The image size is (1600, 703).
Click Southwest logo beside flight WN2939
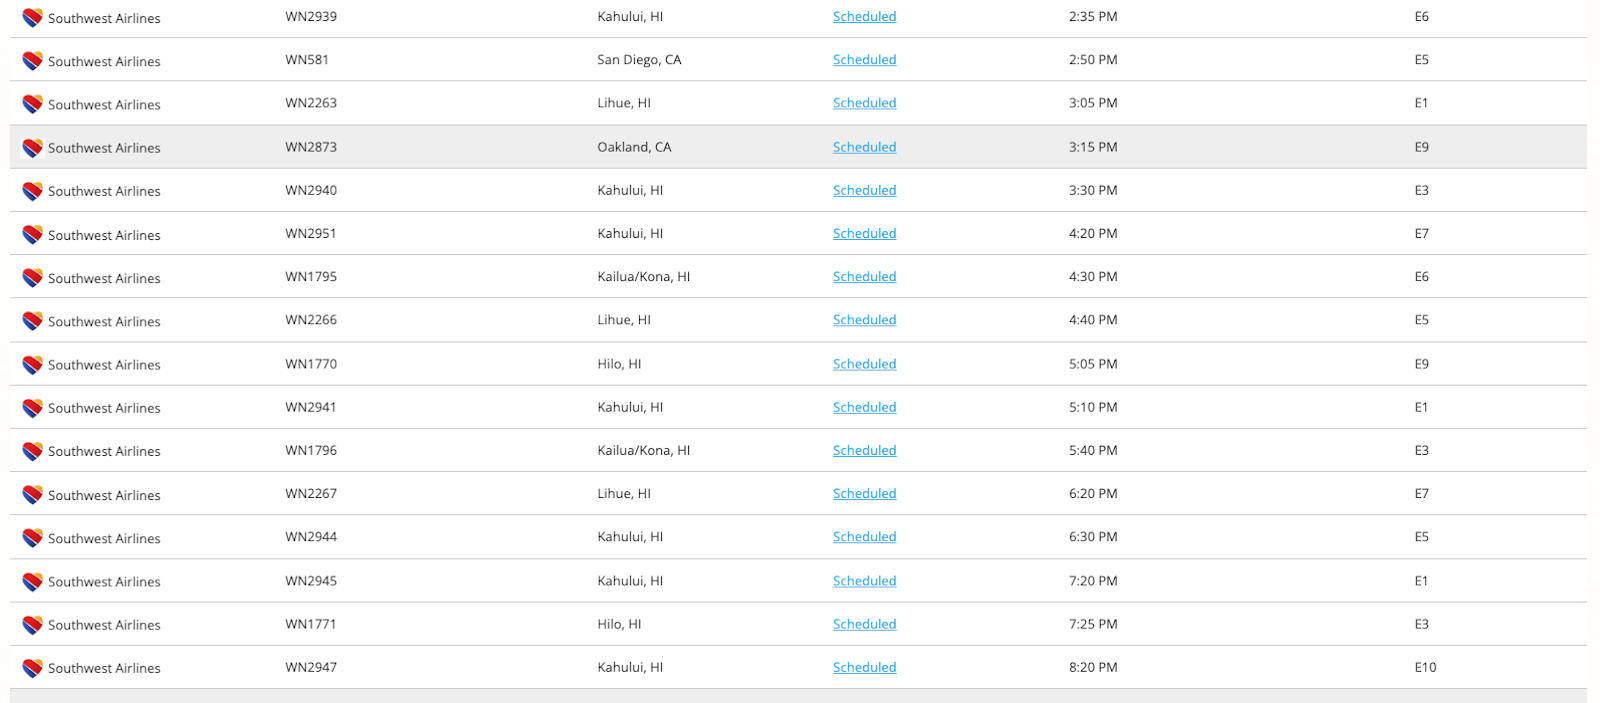[32, 18]
